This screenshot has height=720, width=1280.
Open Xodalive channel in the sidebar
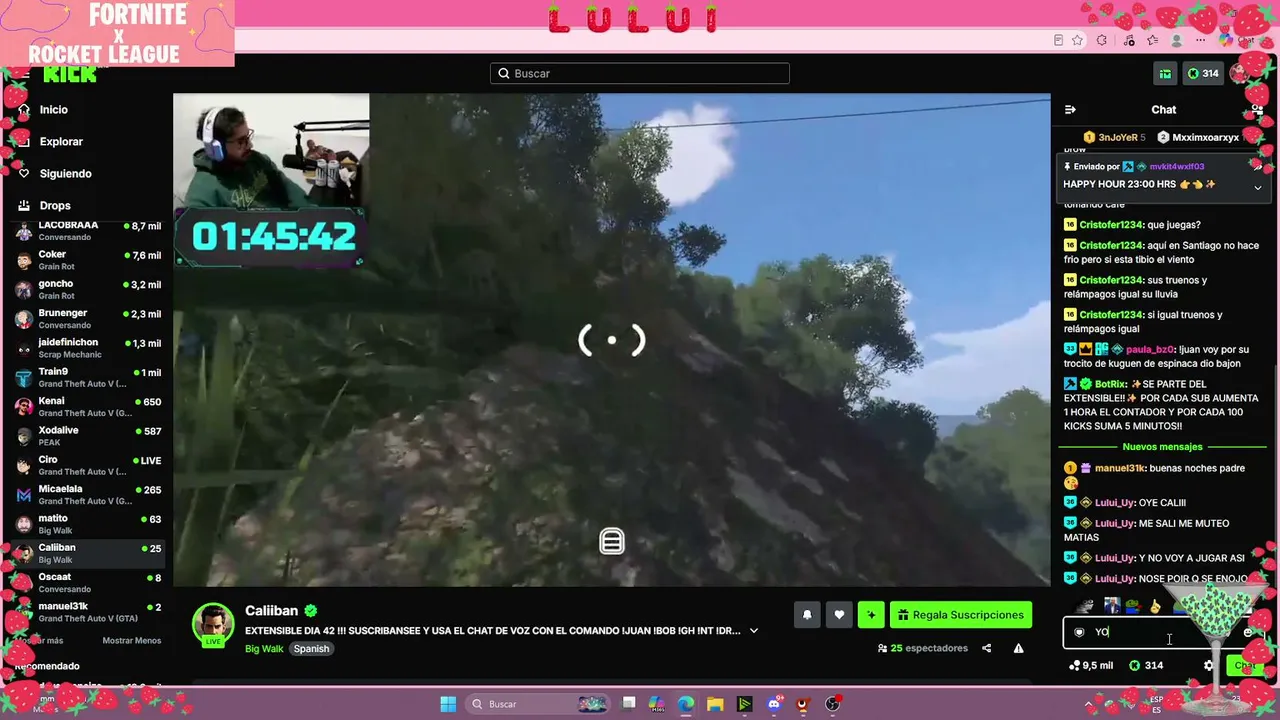[89, 435]
